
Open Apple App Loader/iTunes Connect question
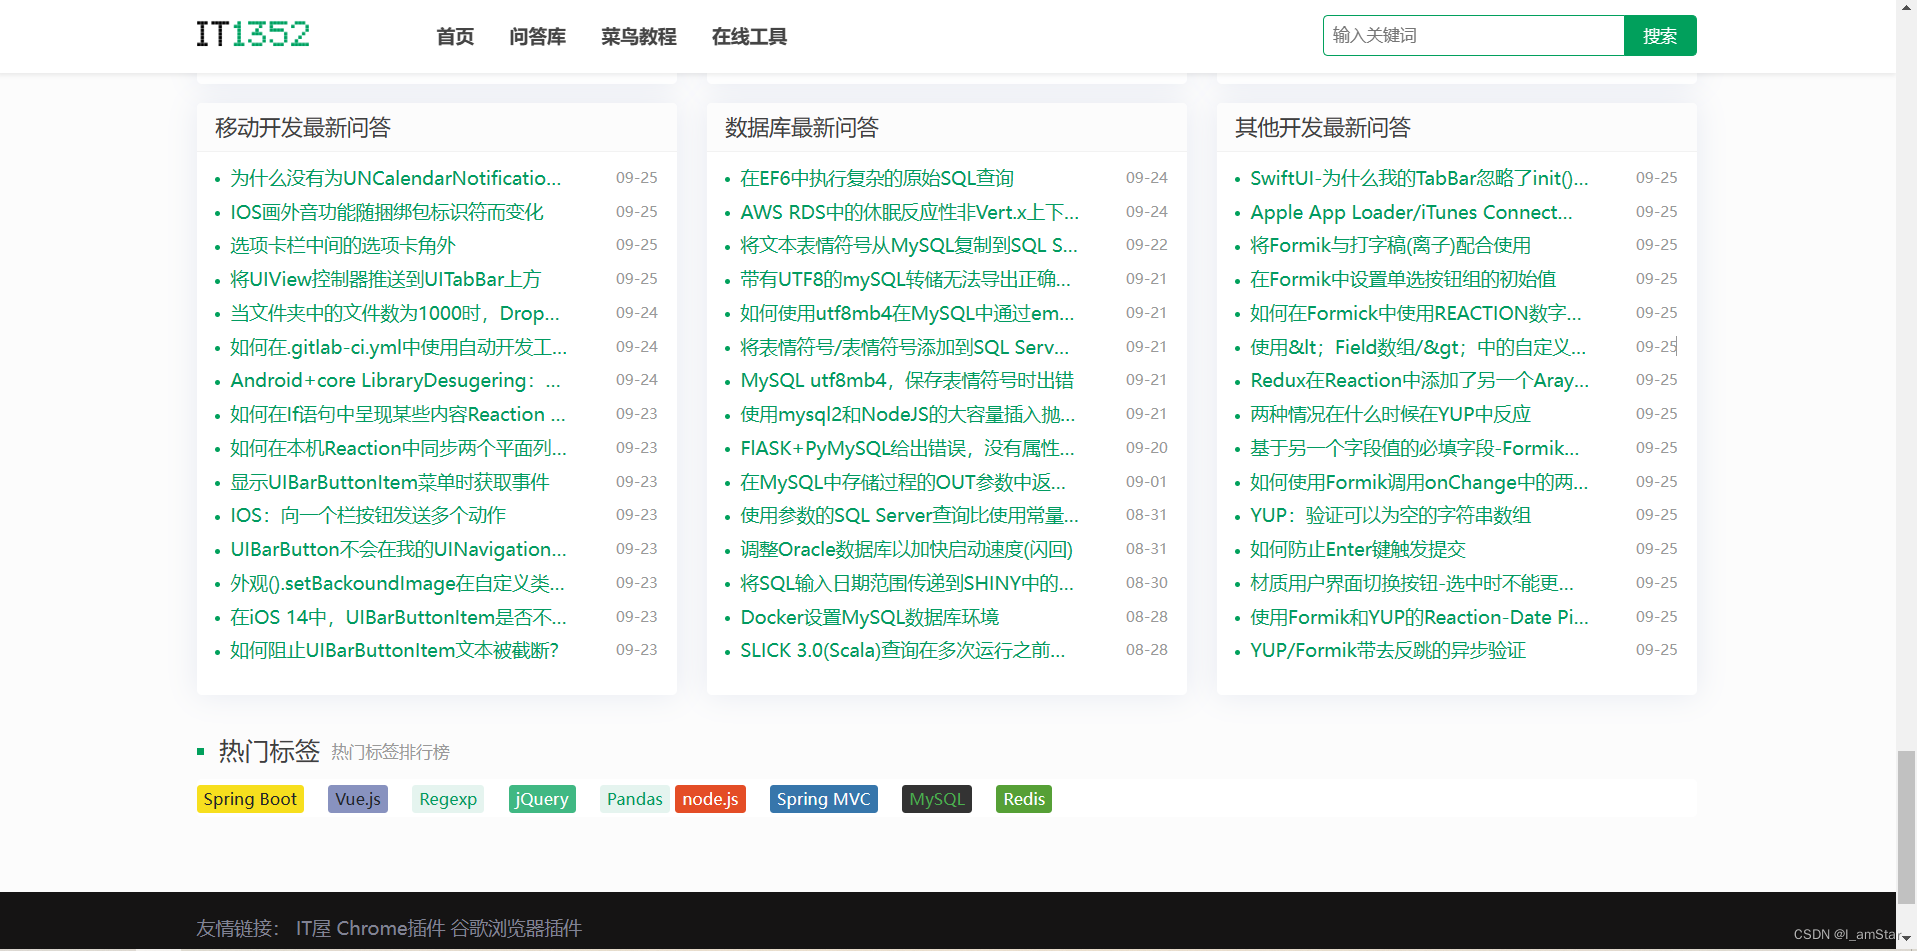(1411, 212)
